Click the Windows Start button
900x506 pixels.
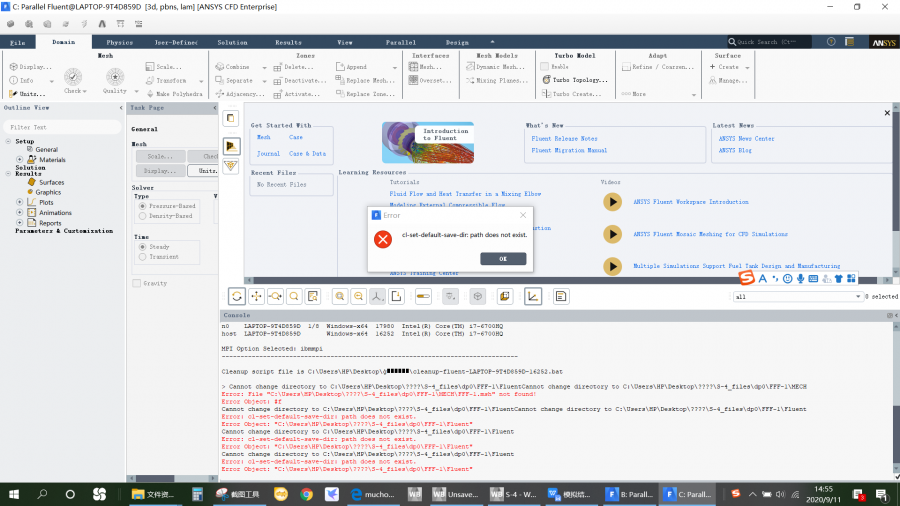tap(14, 494)
